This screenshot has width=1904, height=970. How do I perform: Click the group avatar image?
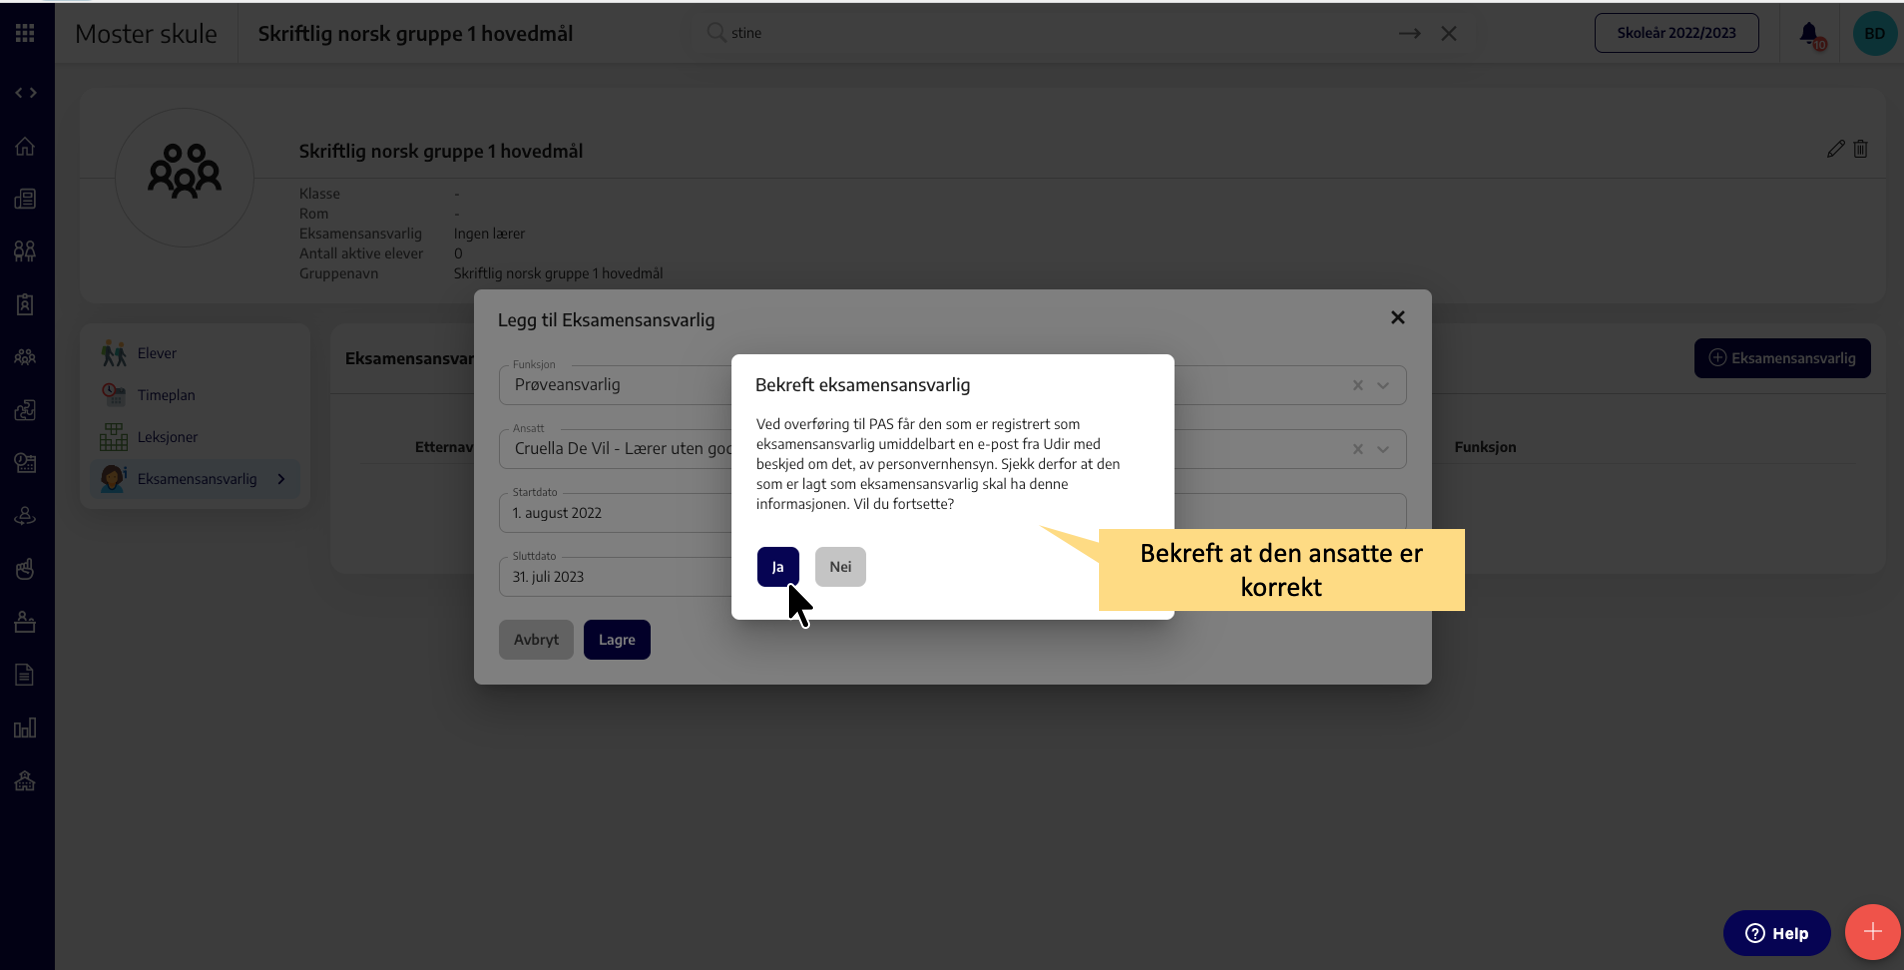[x=184, y=177]
